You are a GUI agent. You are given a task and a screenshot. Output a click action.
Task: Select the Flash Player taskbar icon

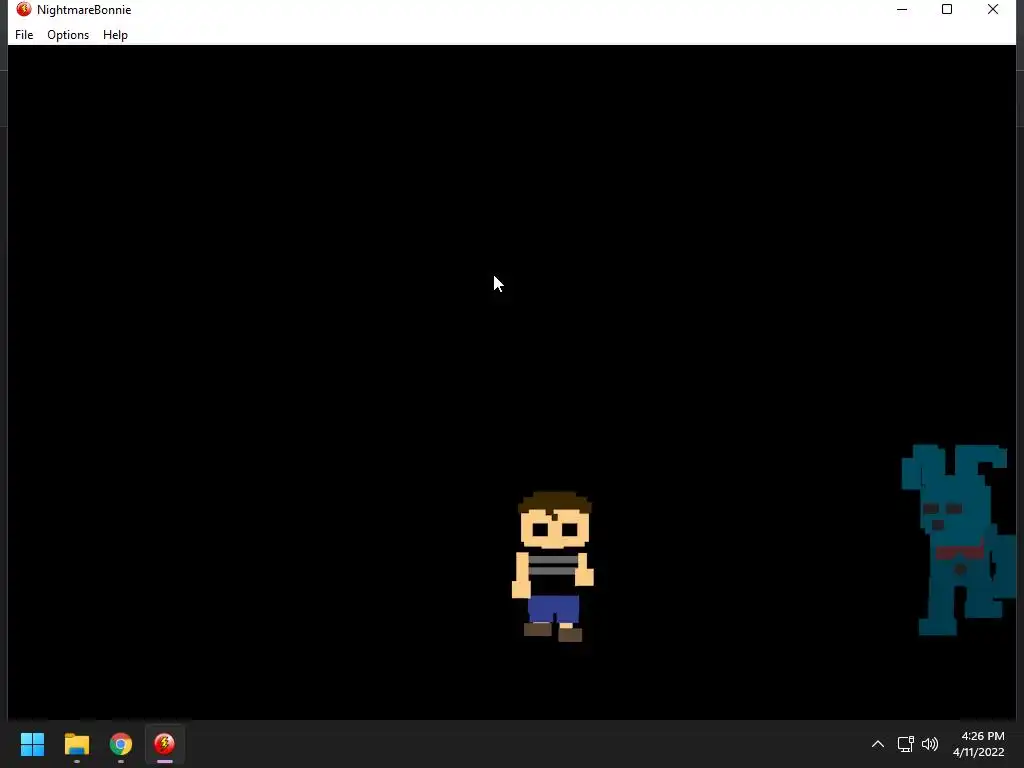(165, 744)
